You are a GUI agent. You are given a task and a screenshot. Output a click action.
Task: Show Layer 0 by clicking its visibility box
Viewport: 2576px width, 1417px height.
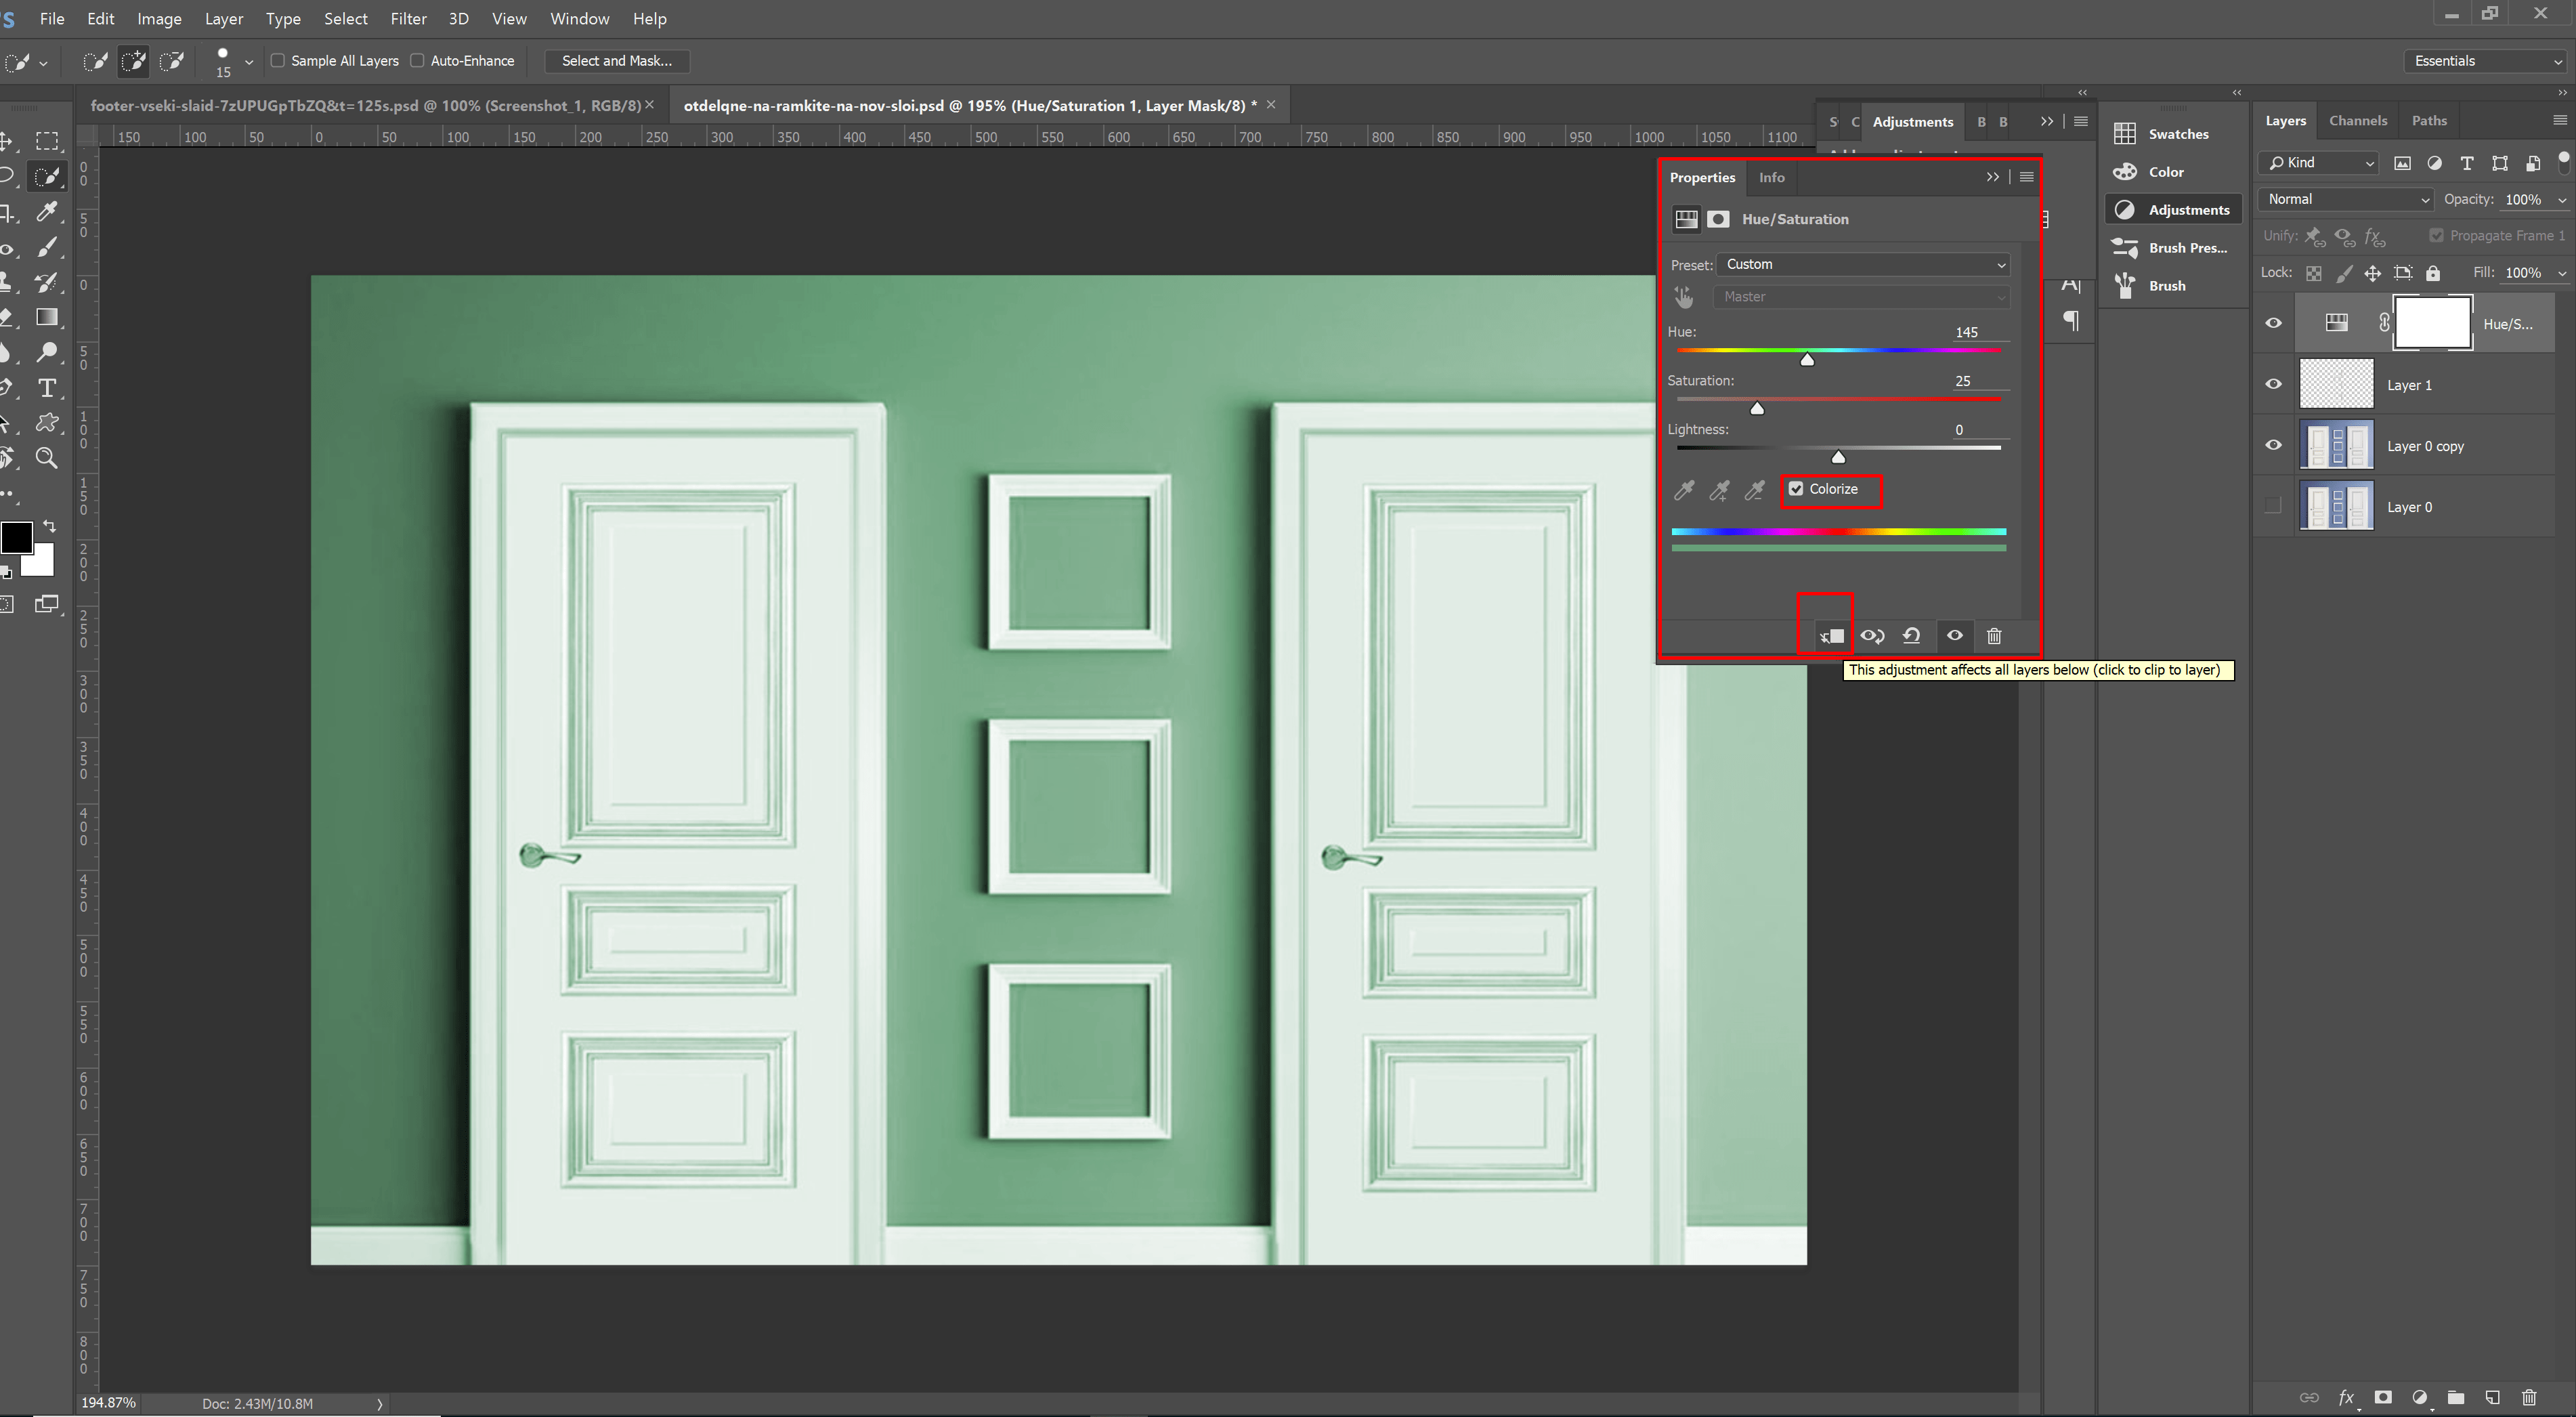pyautogui.click(x=2273, y=506)
